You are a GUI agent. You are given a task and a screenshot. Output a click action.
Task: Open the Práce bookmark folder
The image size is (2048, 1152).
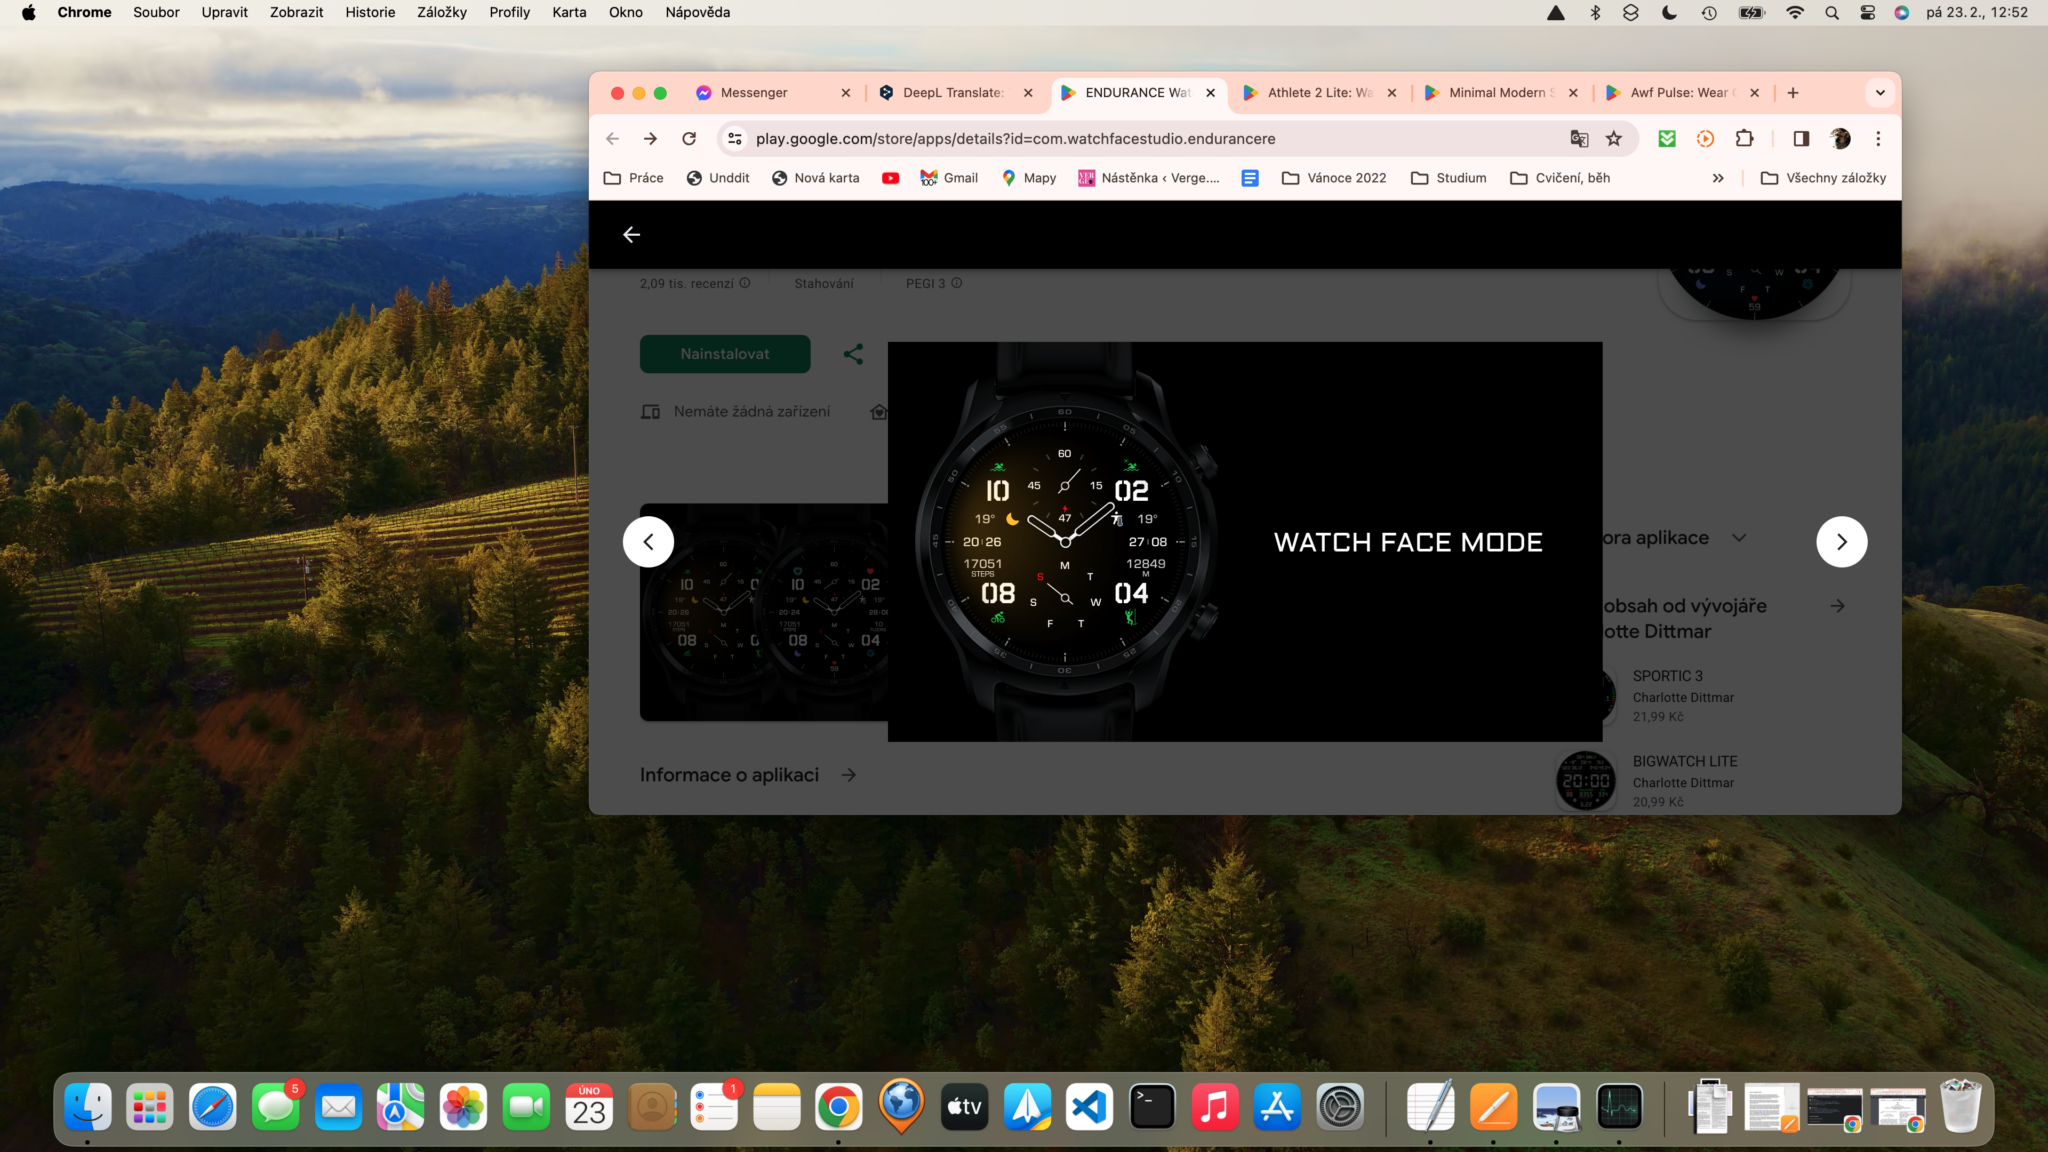pyautogui.click(x=634, y=178)
